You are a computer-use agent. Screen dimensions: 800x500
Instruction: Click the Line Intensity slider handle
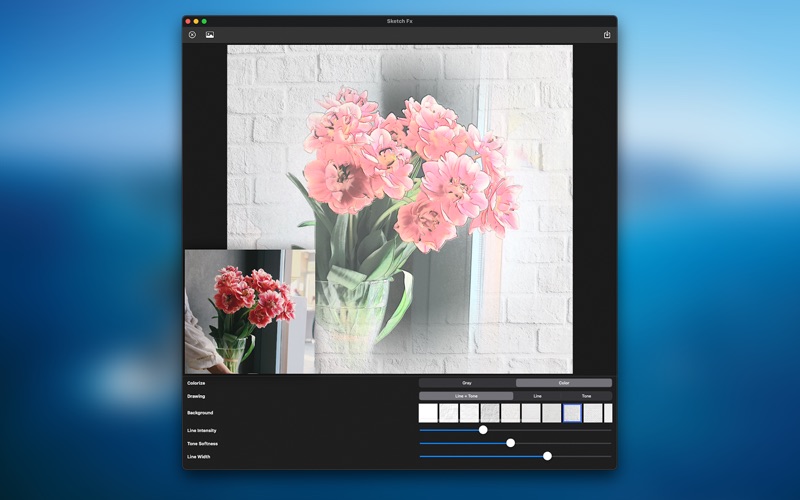tap(483, 430)
